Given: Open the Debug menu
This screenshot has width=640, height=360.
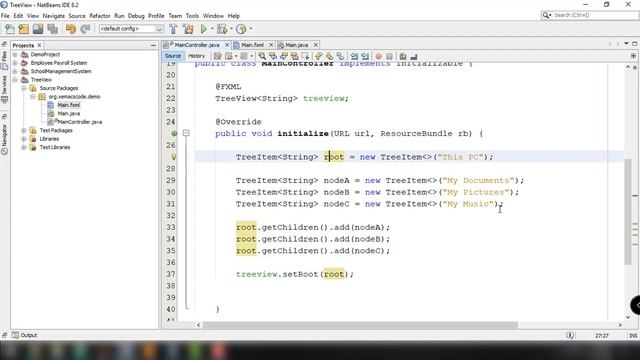Looking at the screenshot, I should coord(136,16).
